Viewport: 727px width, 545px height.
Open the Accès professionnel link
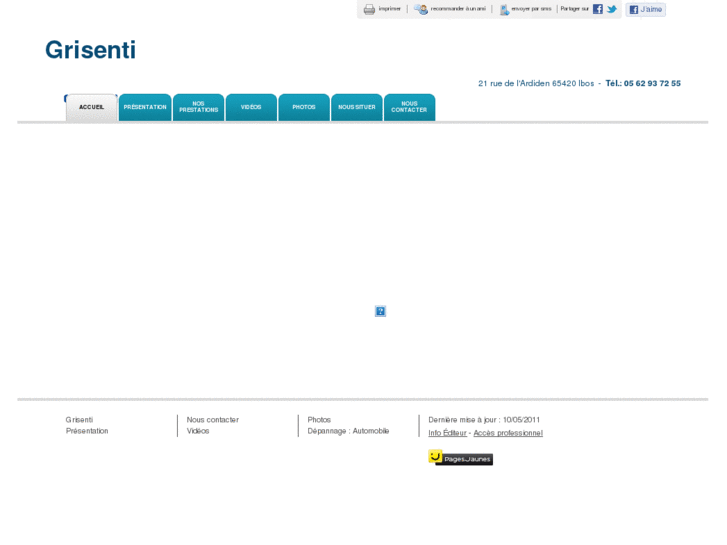[508, 433]
